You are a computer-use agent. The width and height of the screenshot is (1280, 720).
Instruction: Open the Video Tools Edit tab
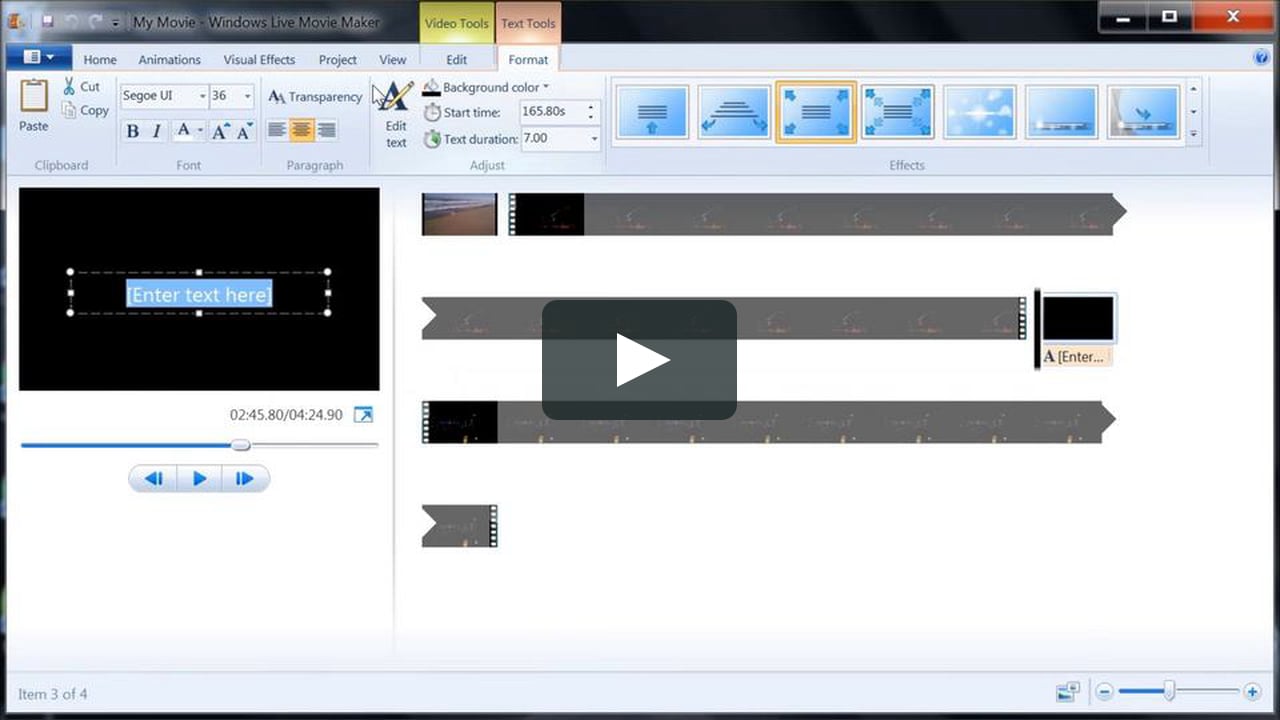point(456,59)
